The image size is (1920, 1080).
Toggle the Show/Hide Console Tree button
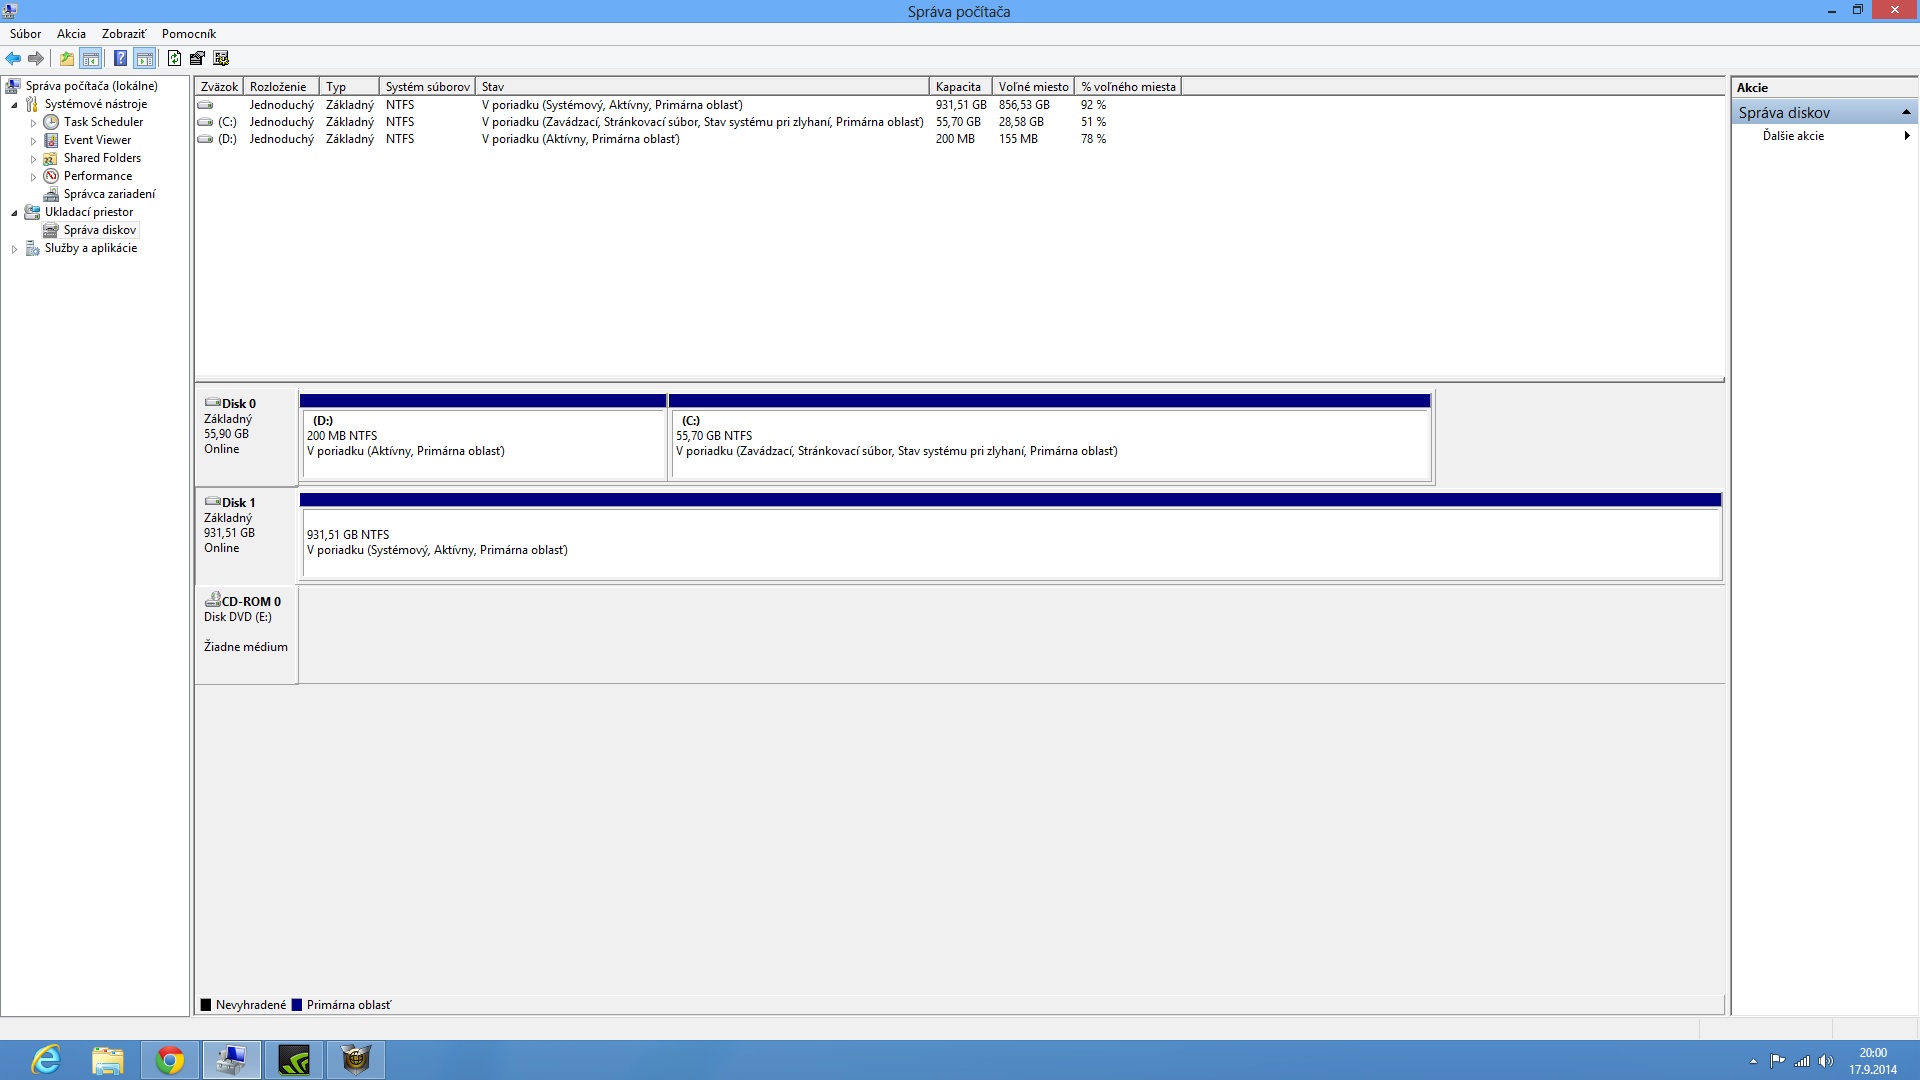pos(91,58)
